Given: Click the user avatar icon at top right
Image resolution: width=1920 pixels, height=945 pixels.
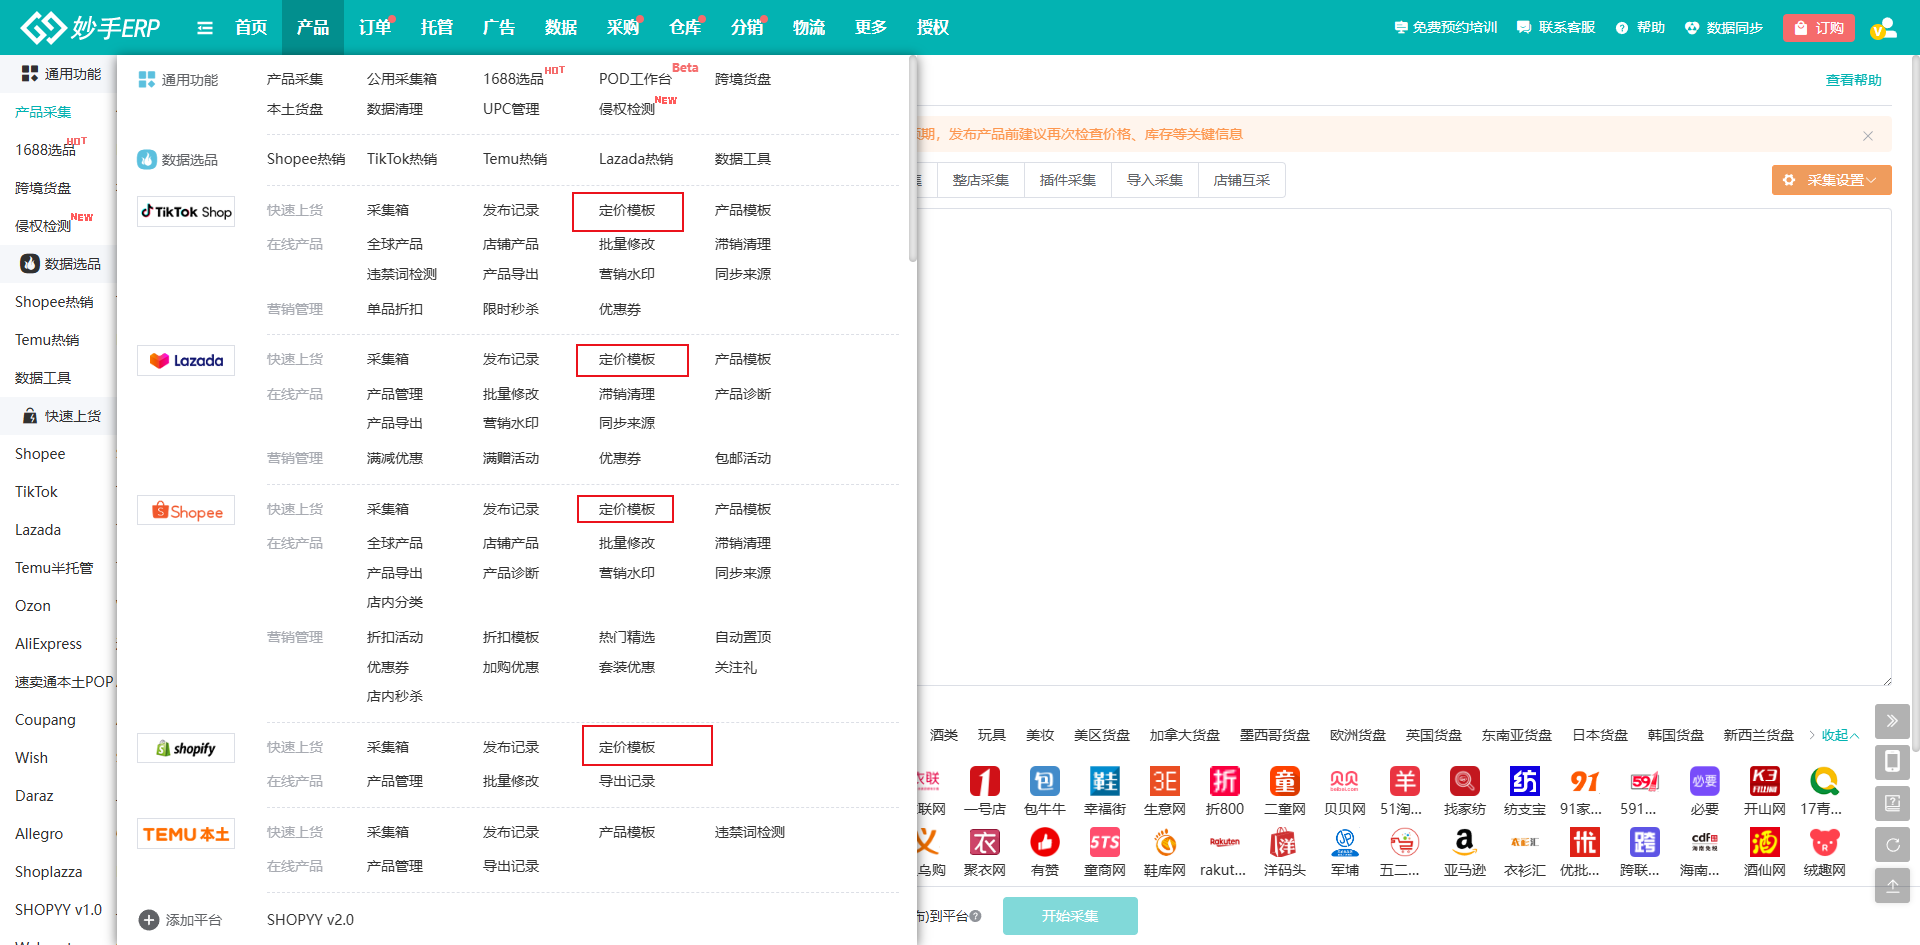Looking at the screenshot, I should tap(1884, 28).
